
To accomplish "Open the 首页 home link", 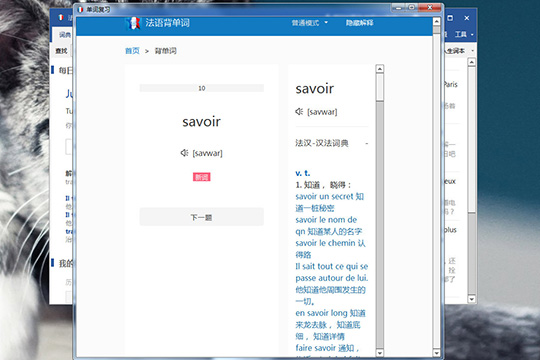I will click(x=132, y=51).
